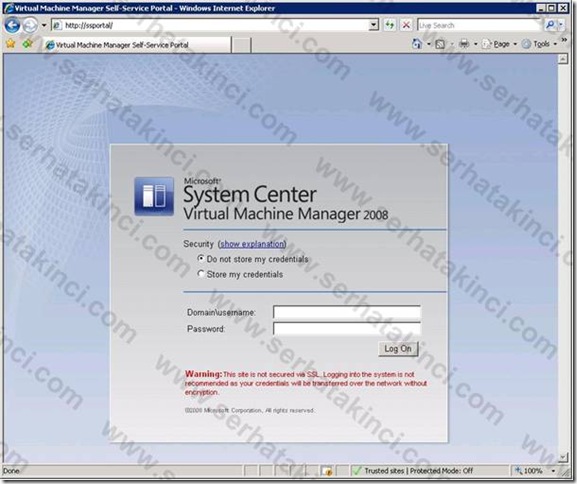Click the browser Back arrow button
Viewport: 577px width, 484px height.
point(12,25)
